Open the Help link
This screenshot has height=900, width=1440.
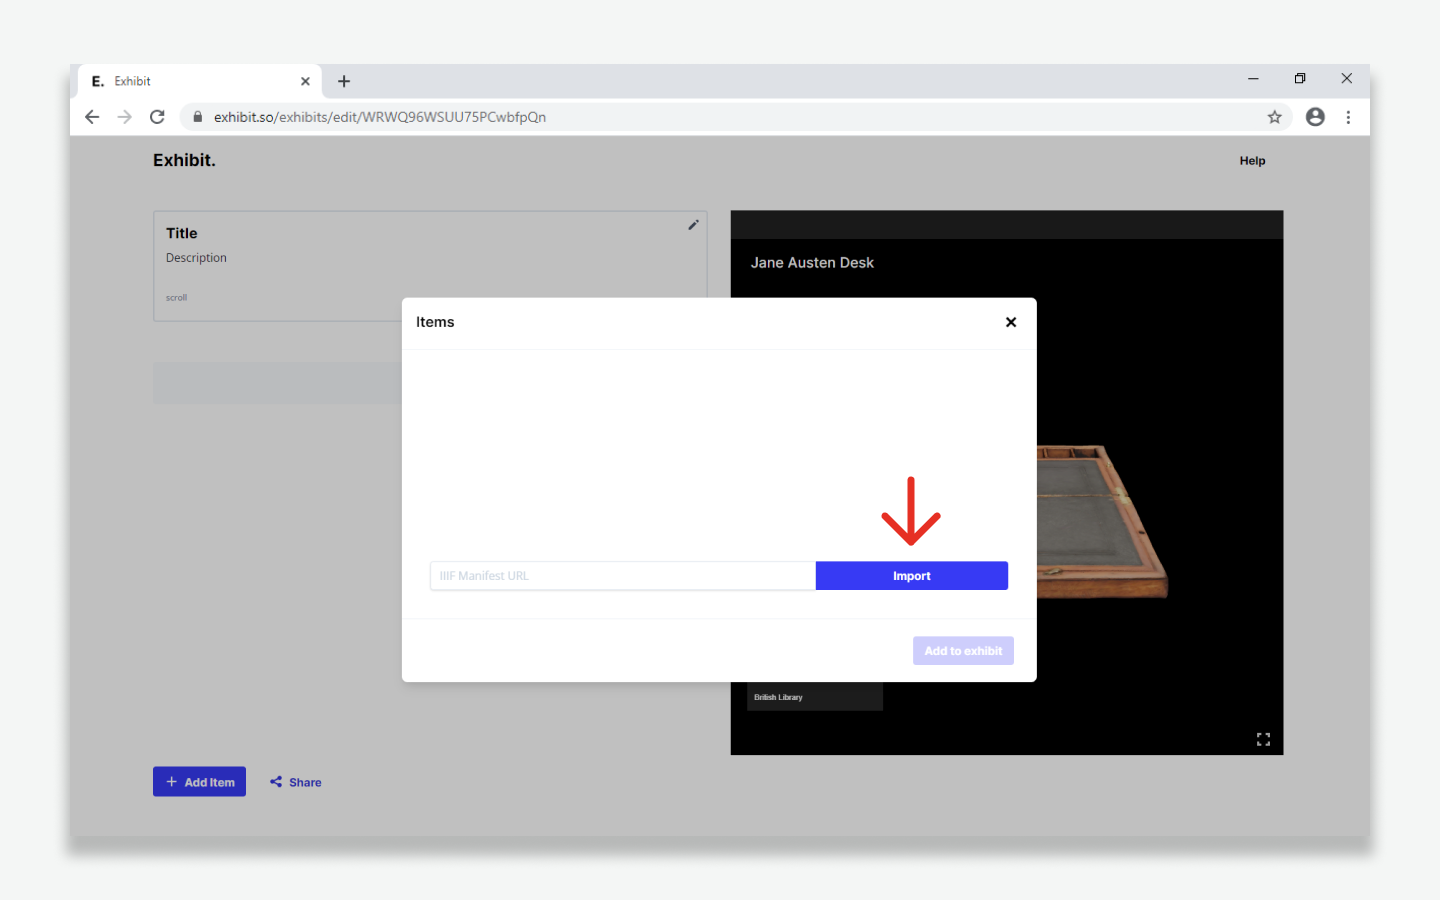pos(1252,161)
